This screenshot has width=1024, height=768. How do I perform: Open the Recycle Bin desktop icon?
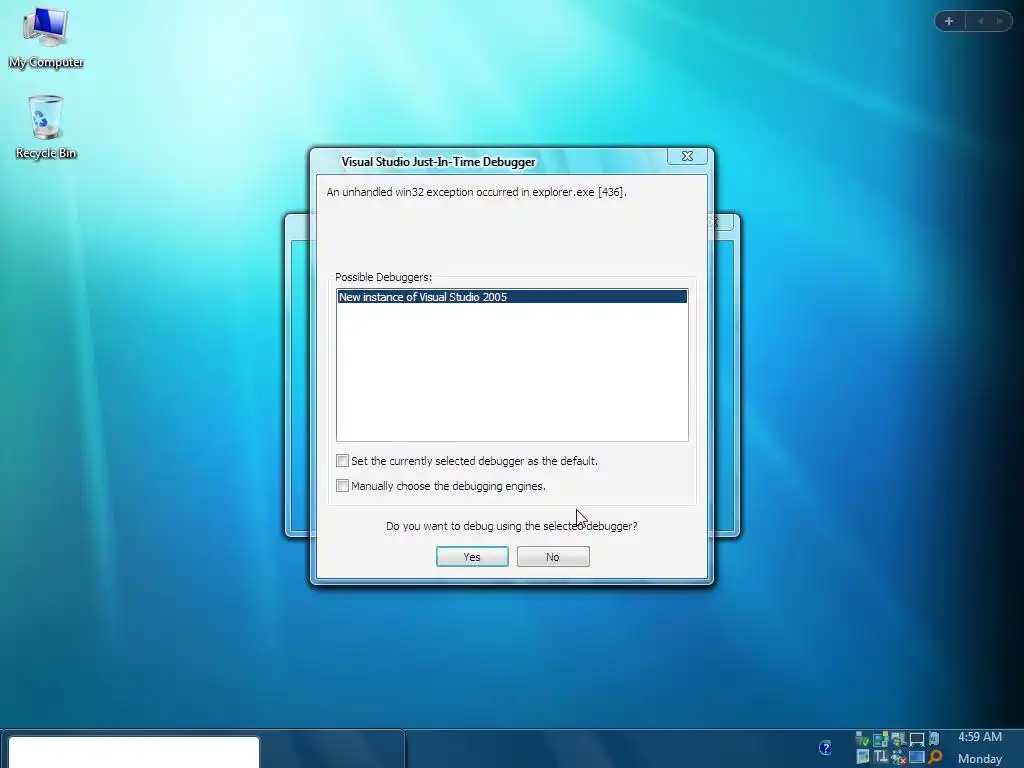46,127
